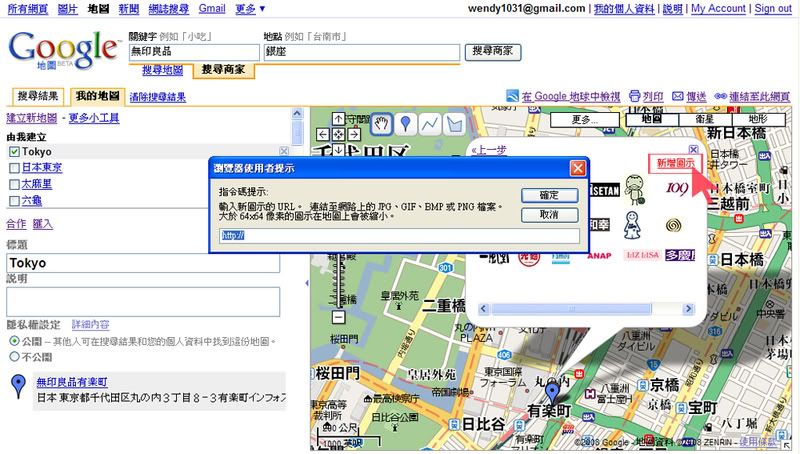Screen dimensions: 800x454
Task: Select the 不公開 privacy radio button
Action: (x=14, y=356)
